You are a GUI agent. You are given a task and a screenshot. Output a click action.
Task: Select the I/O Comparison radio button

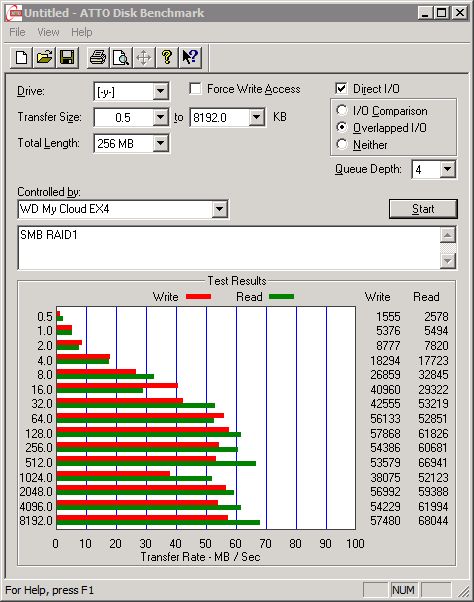342,111
